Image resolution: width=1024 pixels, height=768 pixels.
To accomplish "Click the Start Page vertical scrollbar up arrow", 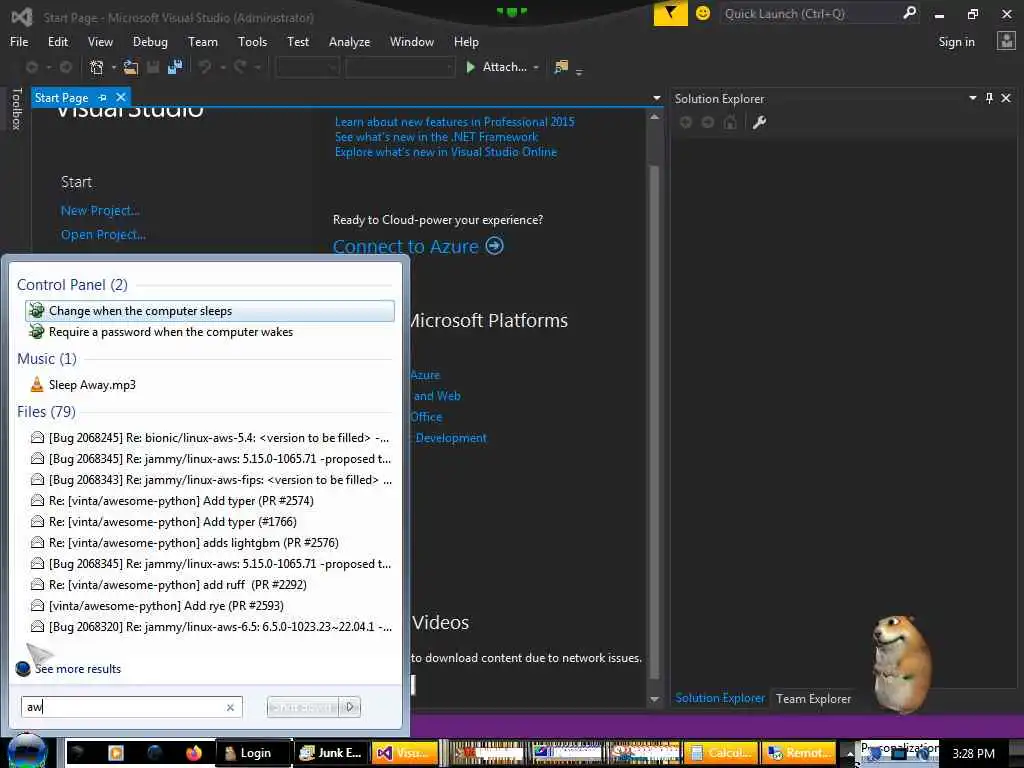I will click(x=654, y=117).
